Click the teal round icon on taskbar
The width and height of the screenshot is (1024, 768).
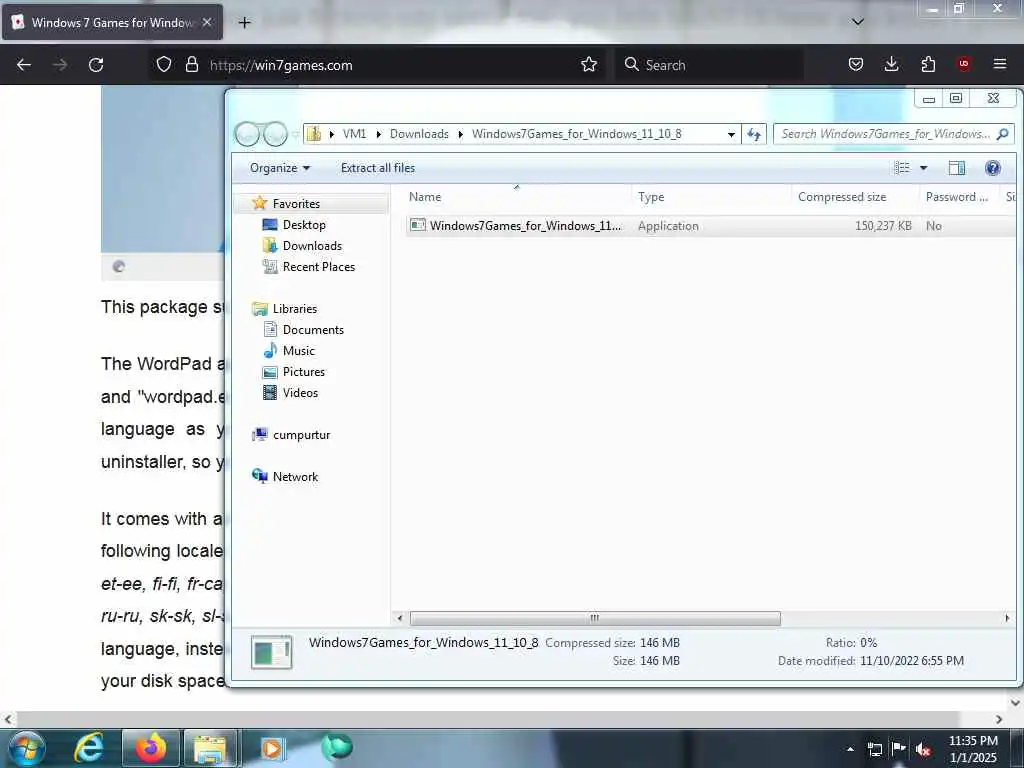pos(337,747)
